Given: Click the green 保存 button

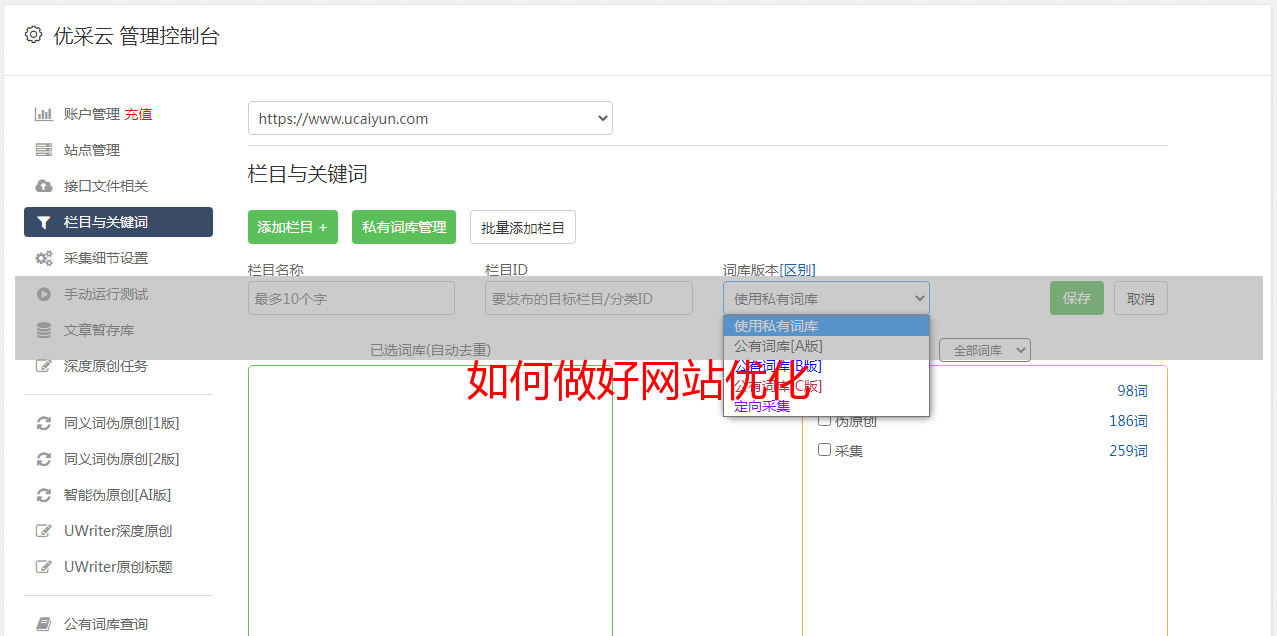Looking at the screenshot, I should point(1077,298).
